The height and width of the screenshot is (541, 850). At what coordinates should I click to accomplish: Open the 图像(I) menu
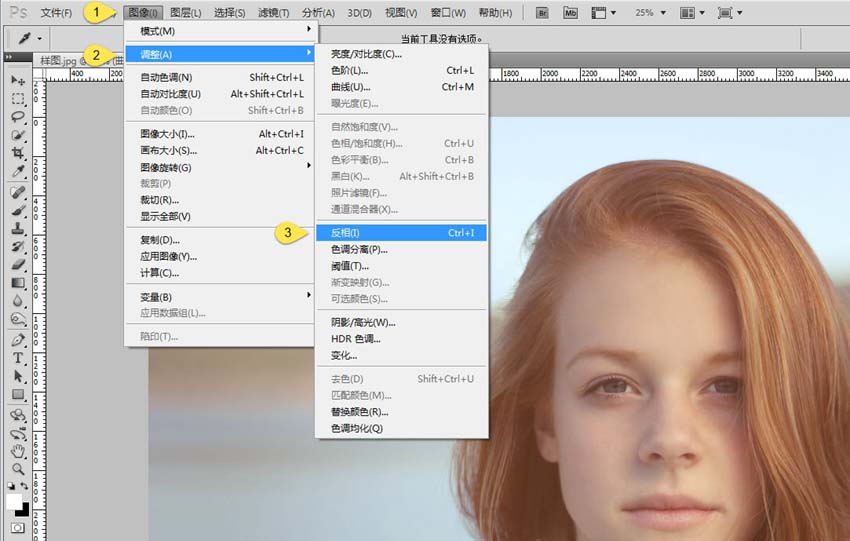pos(143,12)
